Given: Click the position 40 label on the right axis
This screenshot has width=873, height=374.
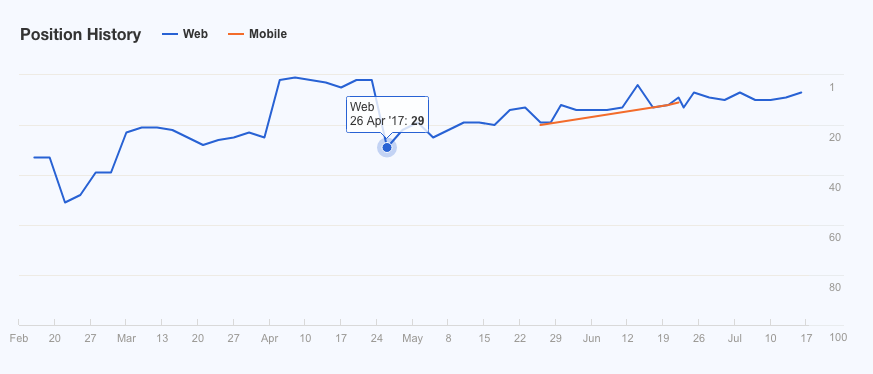Looking at the screenshot, I should [x=835, y=187].
